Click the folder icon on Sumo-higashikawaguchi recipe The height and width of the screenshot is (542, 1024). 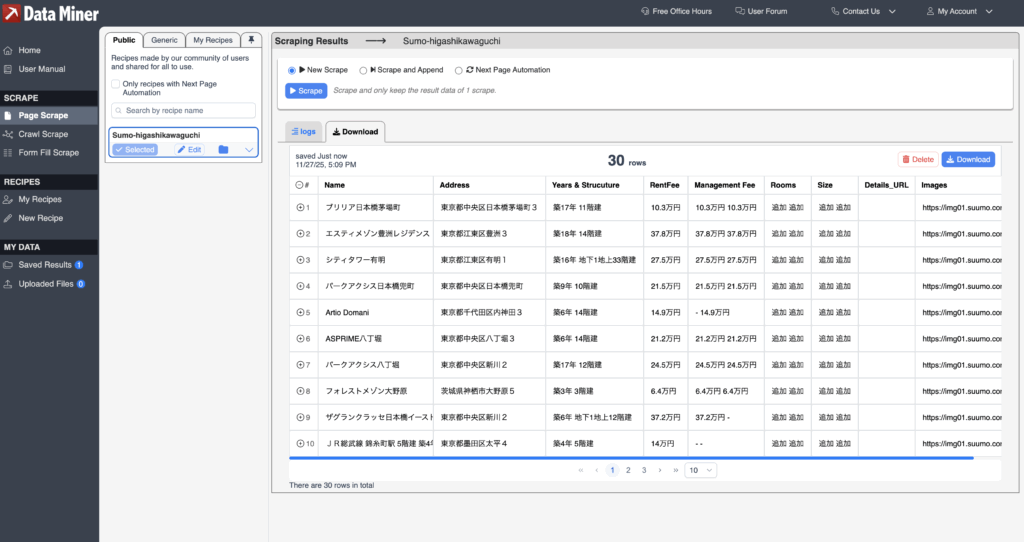pyautogui.click(x=223, y=149)
